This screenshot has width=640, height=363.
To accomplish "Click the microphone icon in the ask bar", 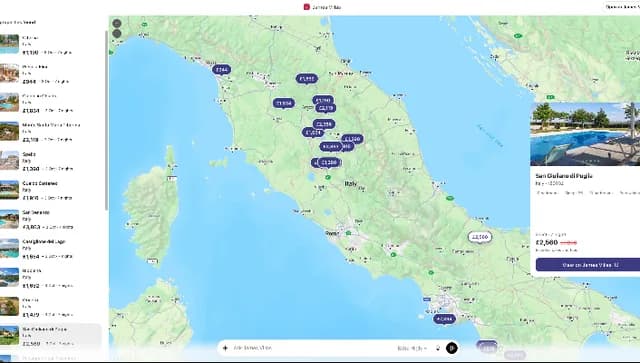I will [438, 348].
